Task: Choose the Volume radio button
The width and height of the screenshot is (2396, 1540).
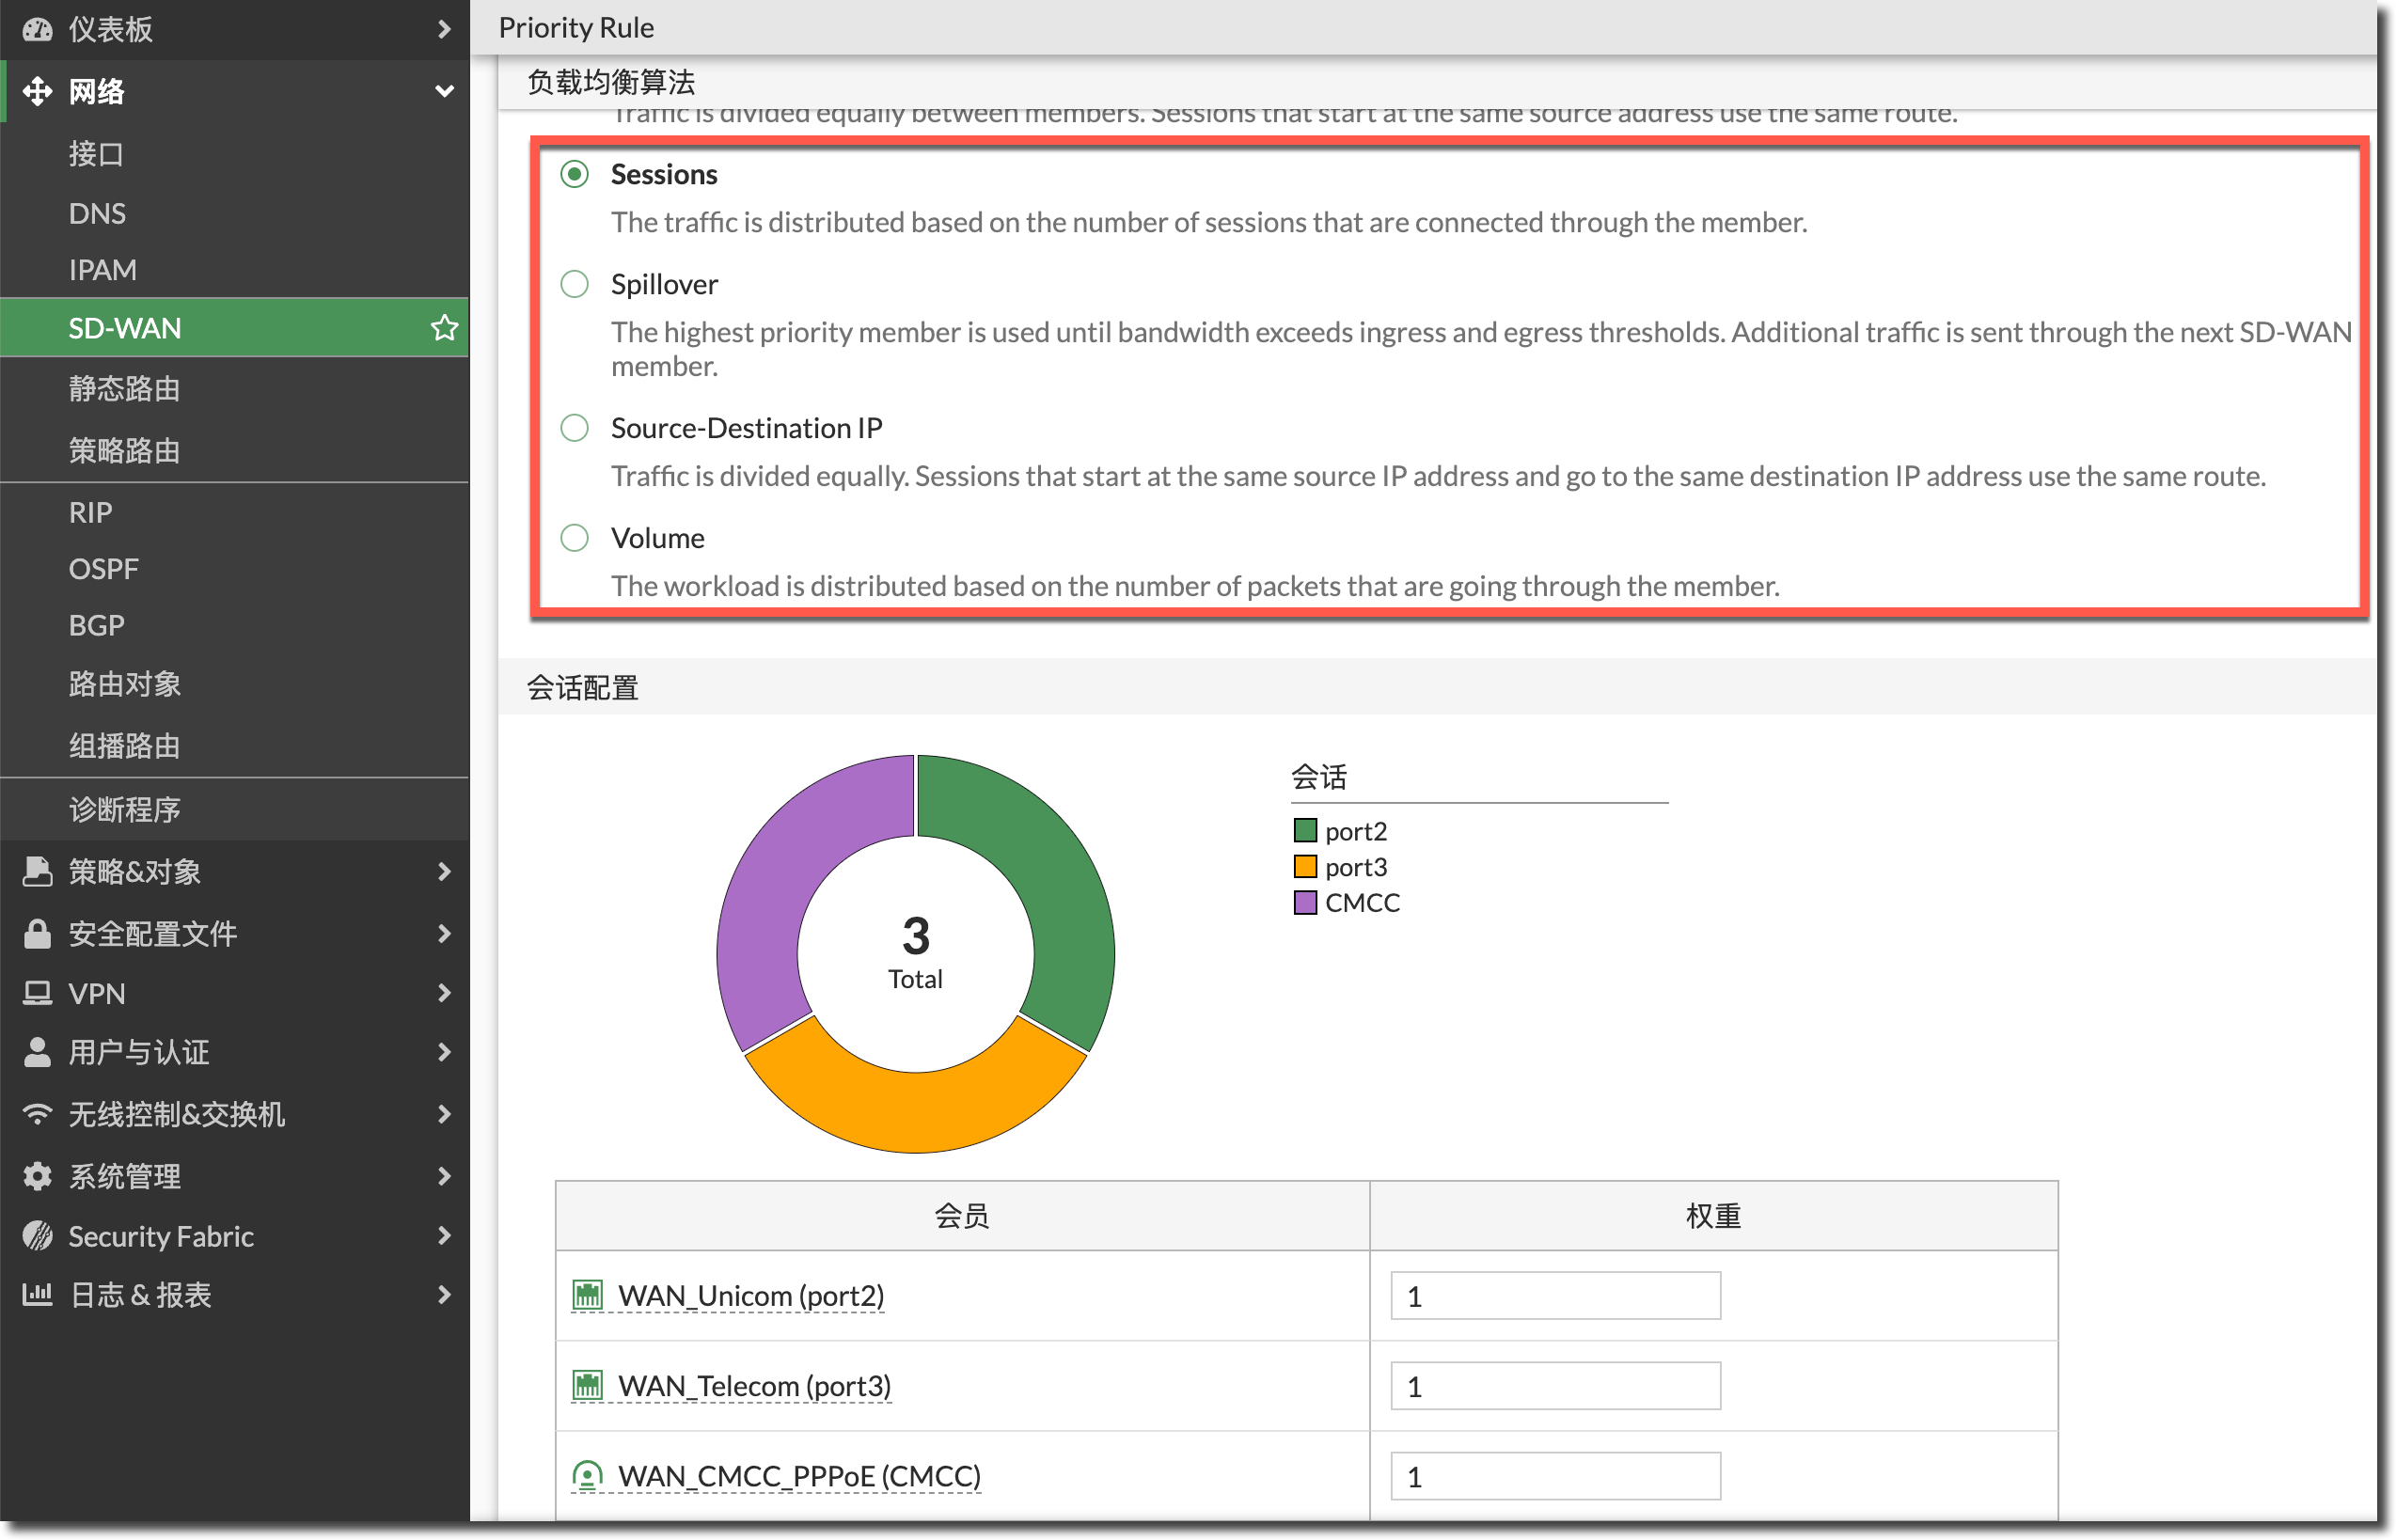Action: 574,538
